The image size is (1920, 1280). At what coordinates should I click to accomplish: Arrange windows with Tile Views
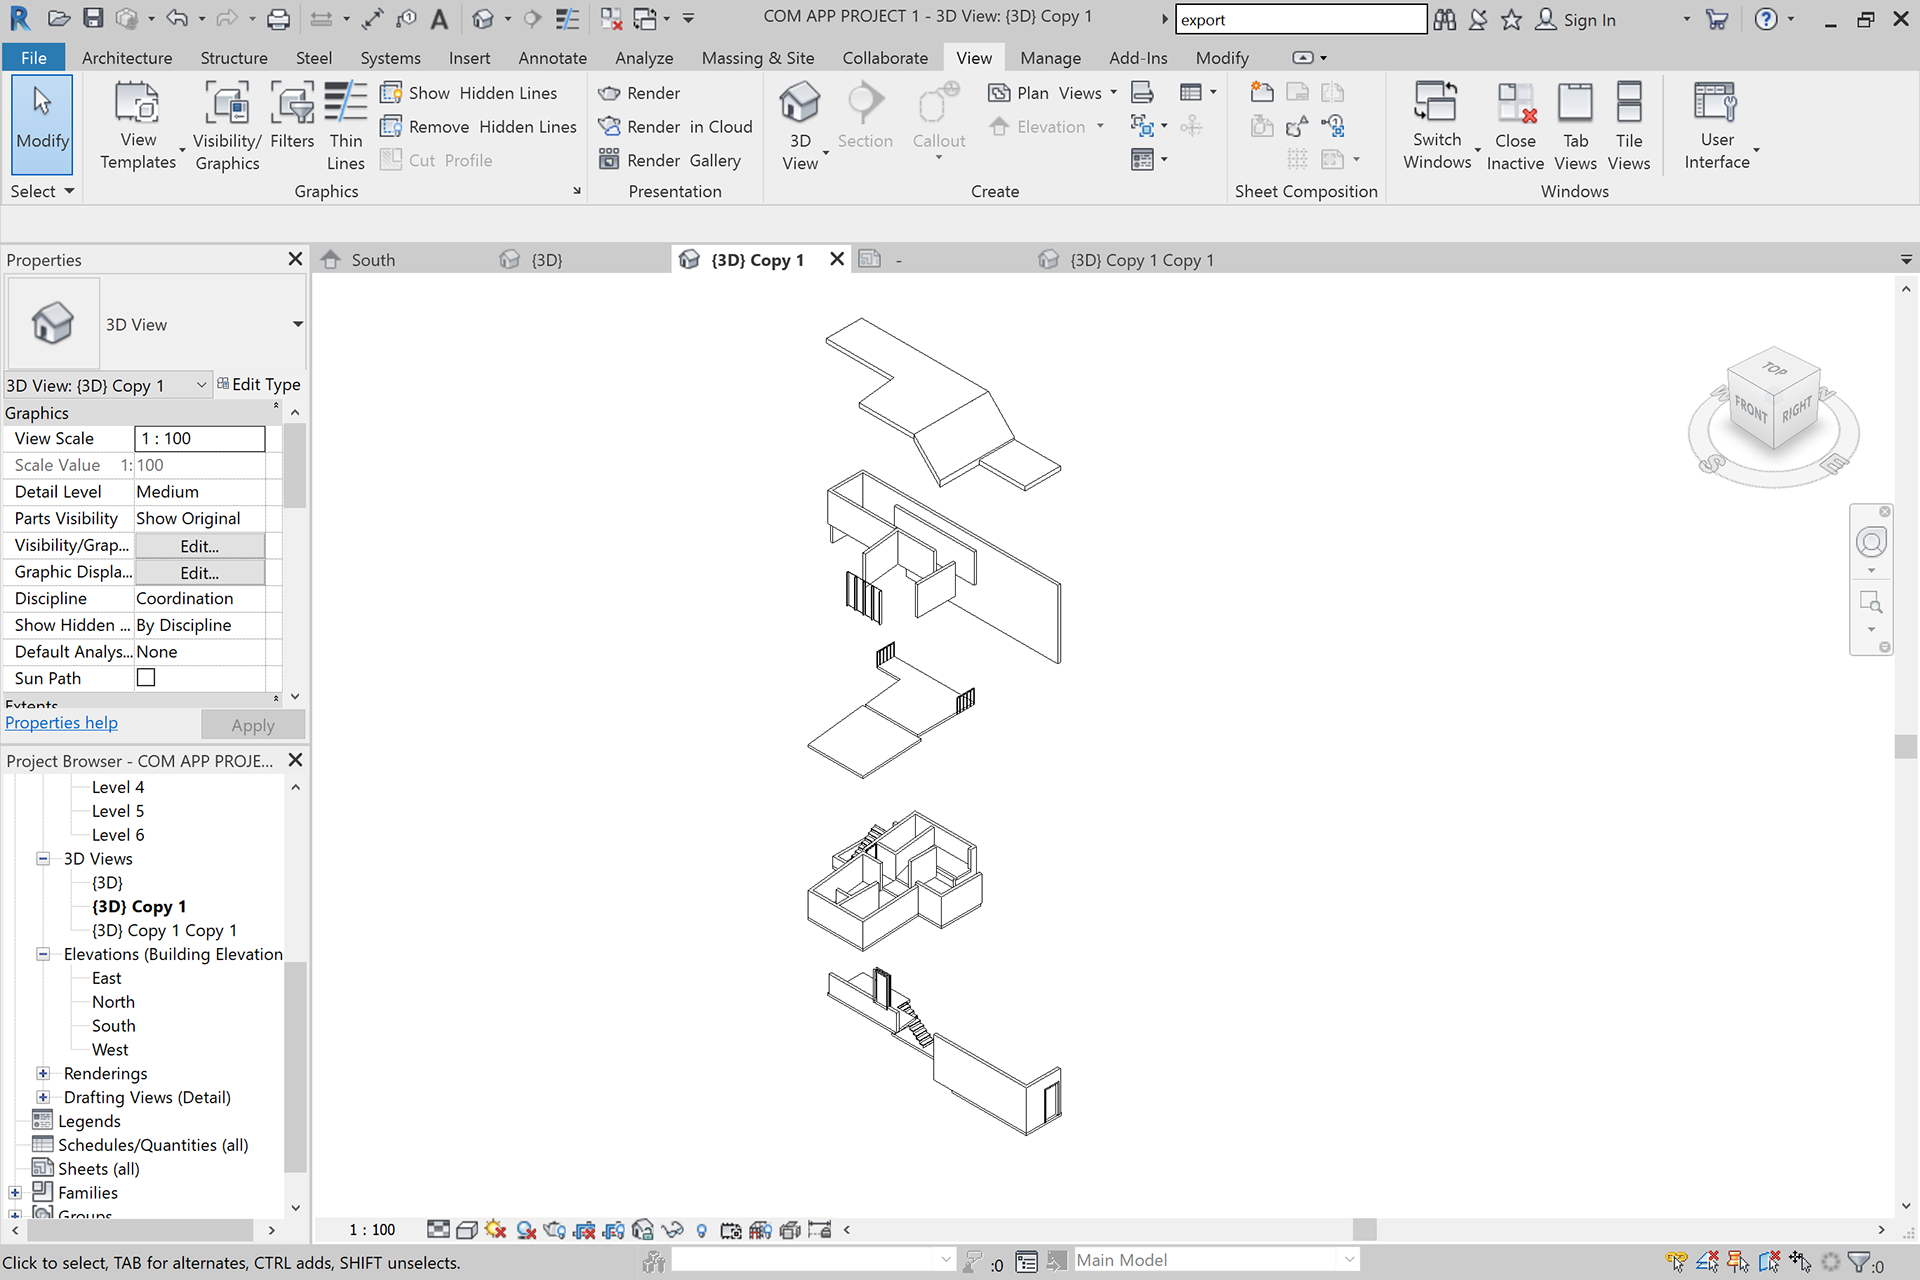coord(1629,128)
